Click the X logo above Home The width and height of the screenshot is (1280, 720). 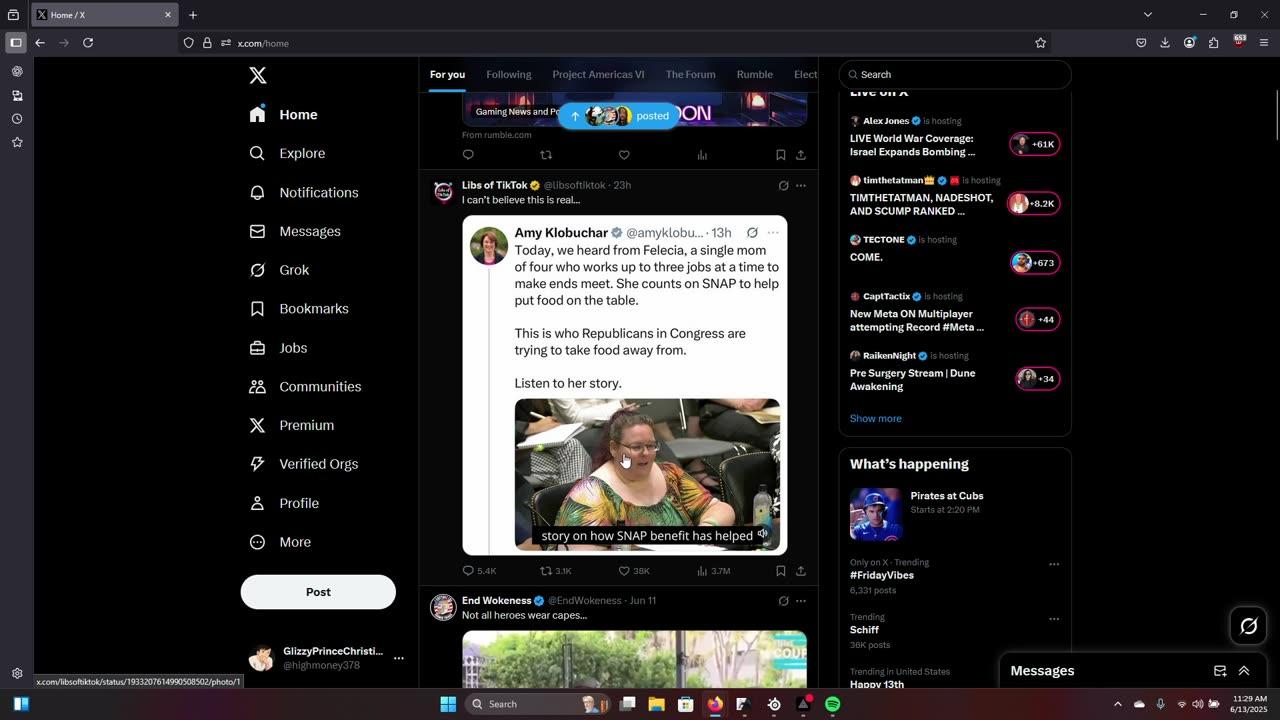(257, 75)
